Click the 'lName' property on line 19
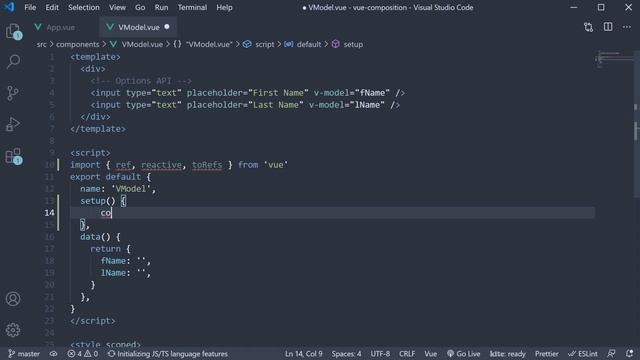 coord(113,273)
